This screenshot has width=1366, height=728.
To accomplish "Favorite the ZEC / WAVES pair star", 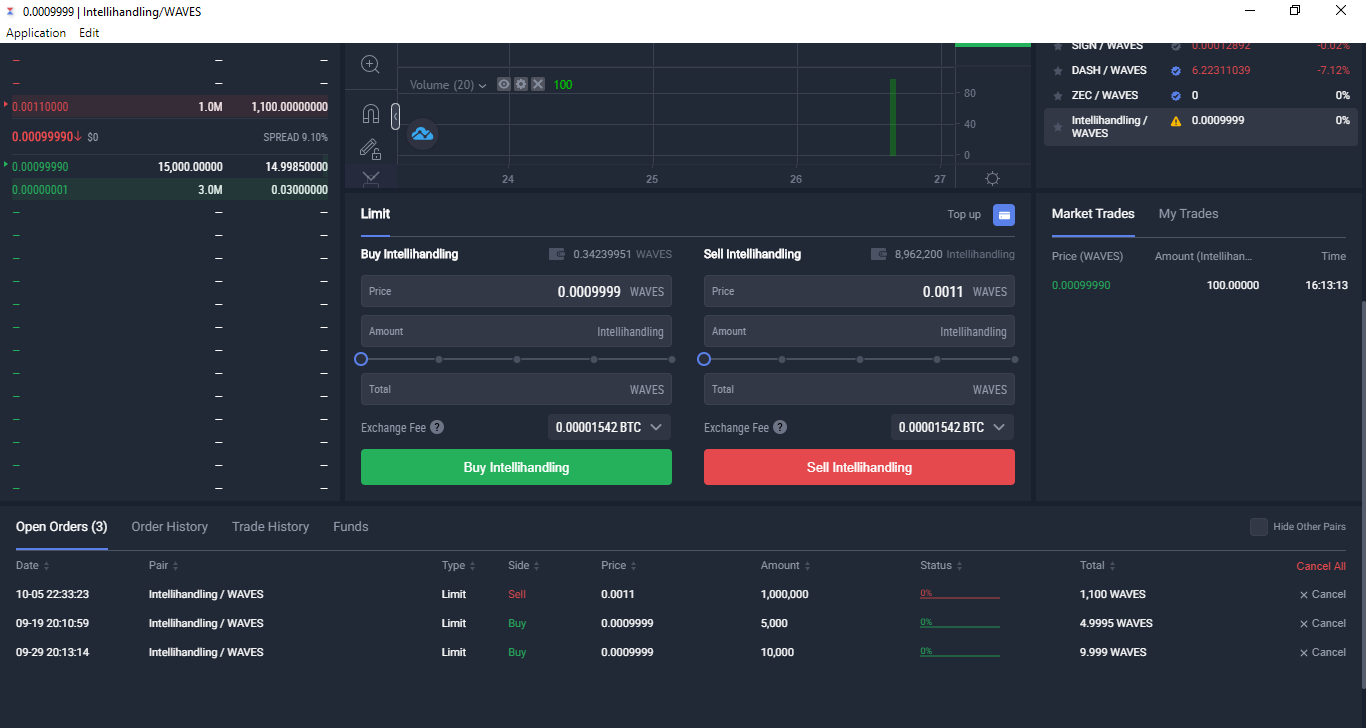I will click(x=1058, y=96).
